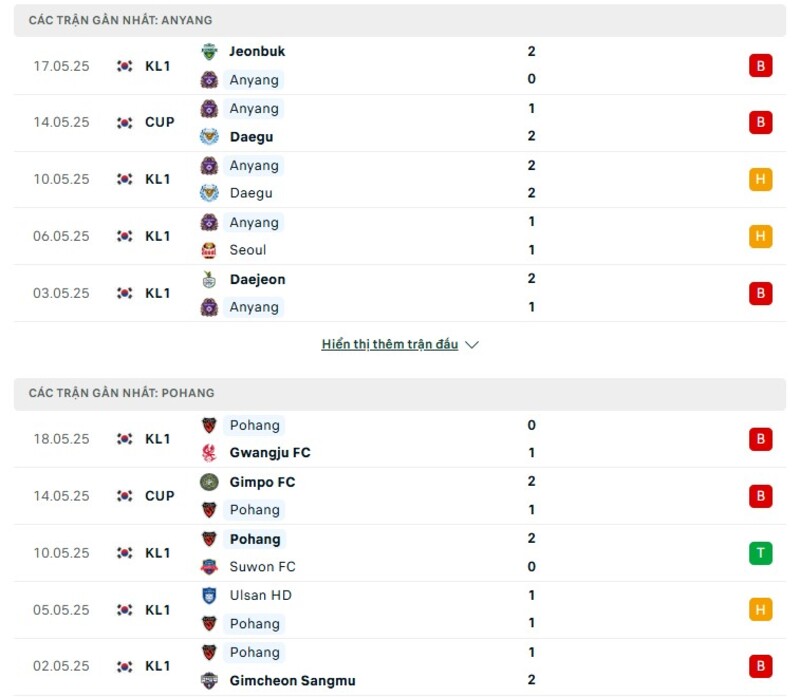The width and height of the screenshot is (800, 697).
Task: Click the Seoul club badge icon
Action: (210, 250)
